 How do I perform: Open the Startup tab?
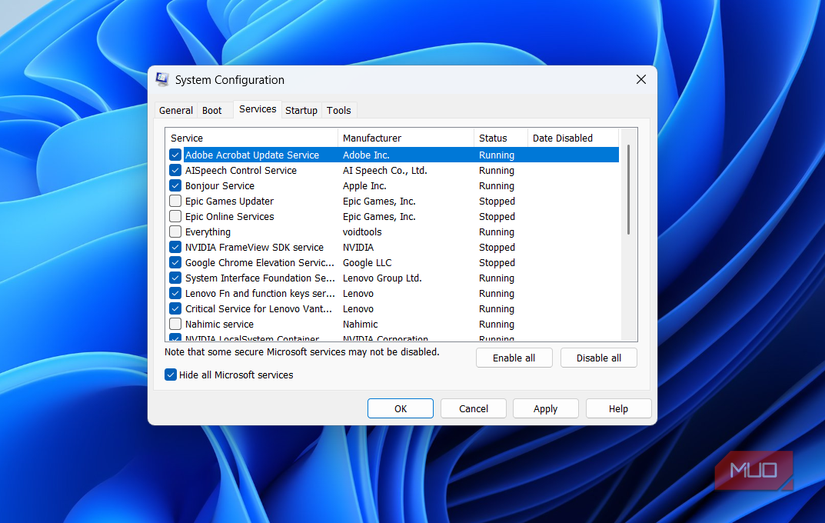[301, 110]
